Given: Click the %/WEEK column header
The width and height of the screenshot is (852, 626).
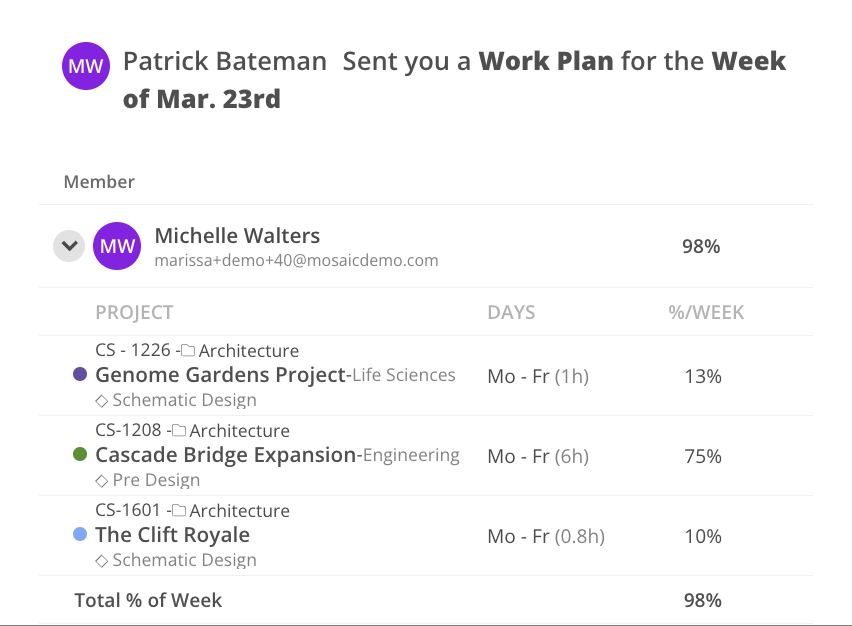Looking at the screenshot, I should pos(706,312).
